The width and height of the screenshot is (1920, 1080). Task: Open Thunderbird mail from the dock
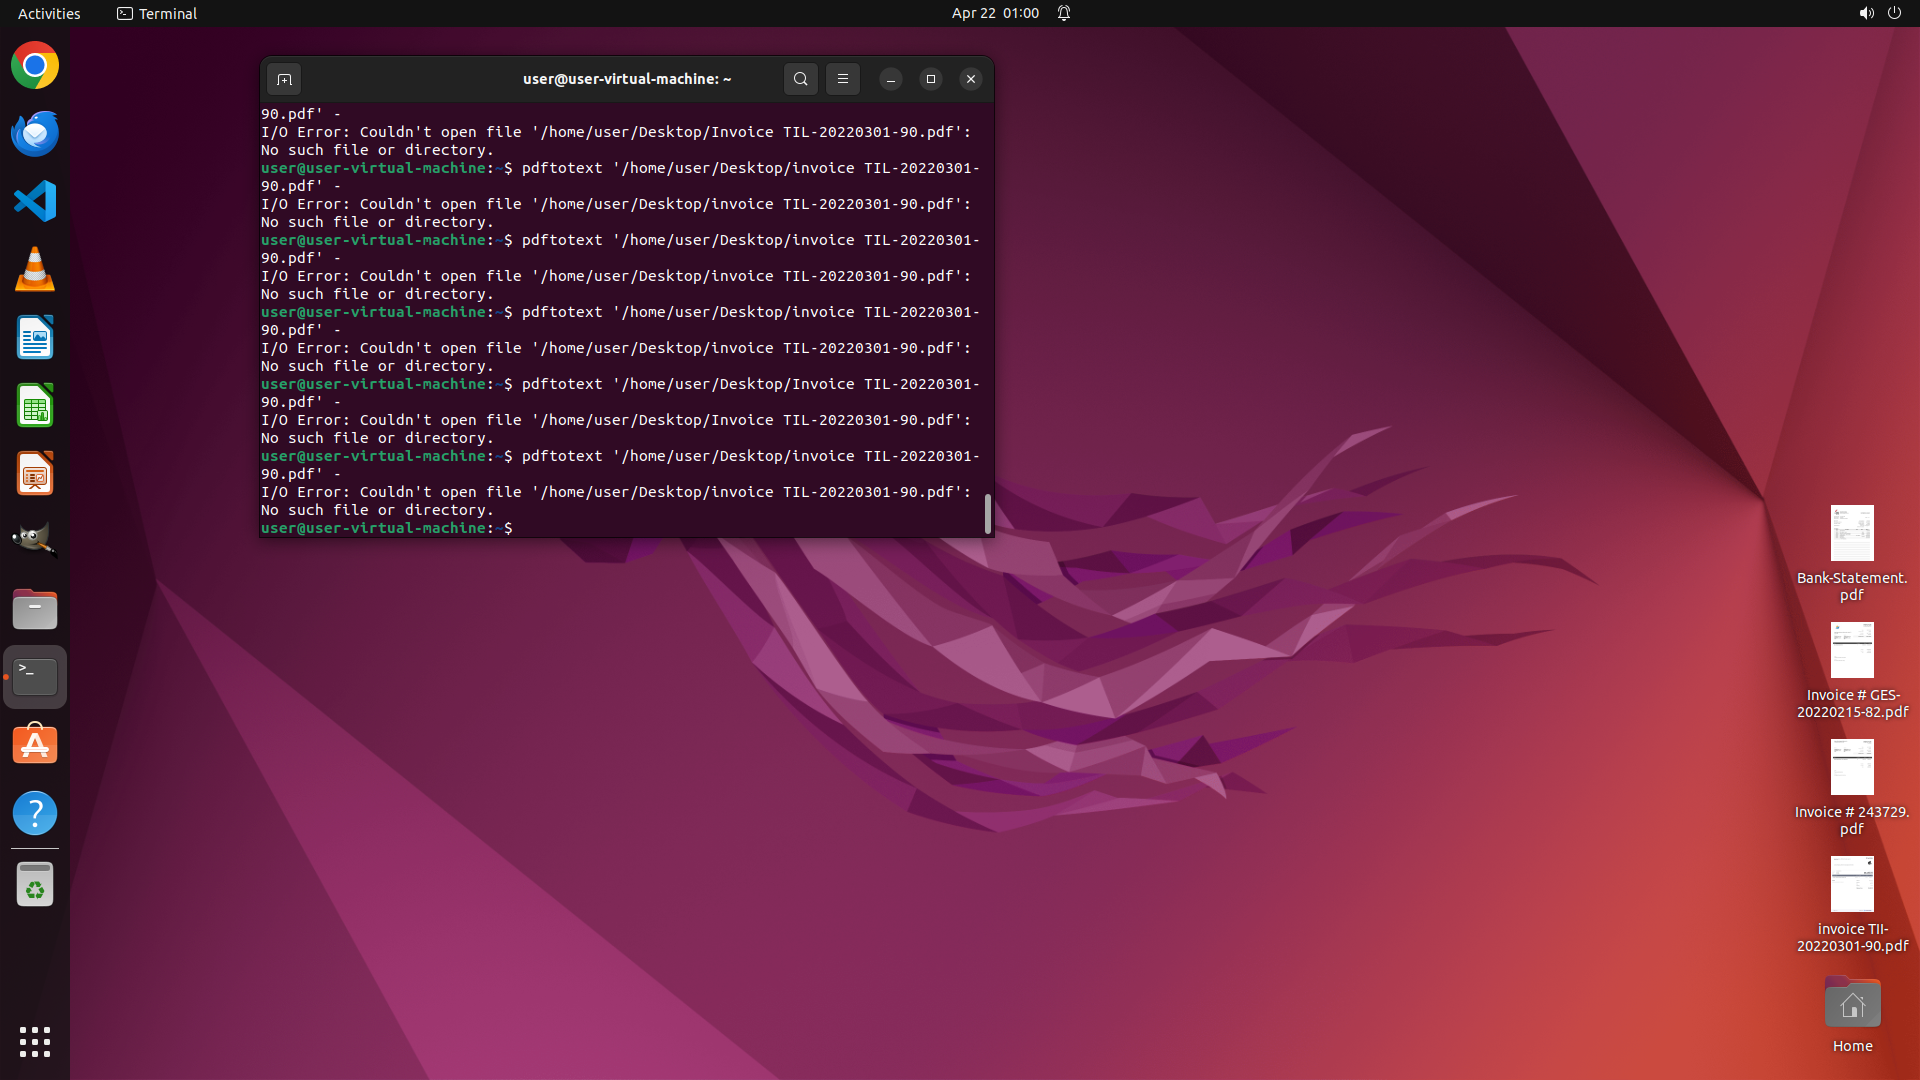(x=35, y=134)
